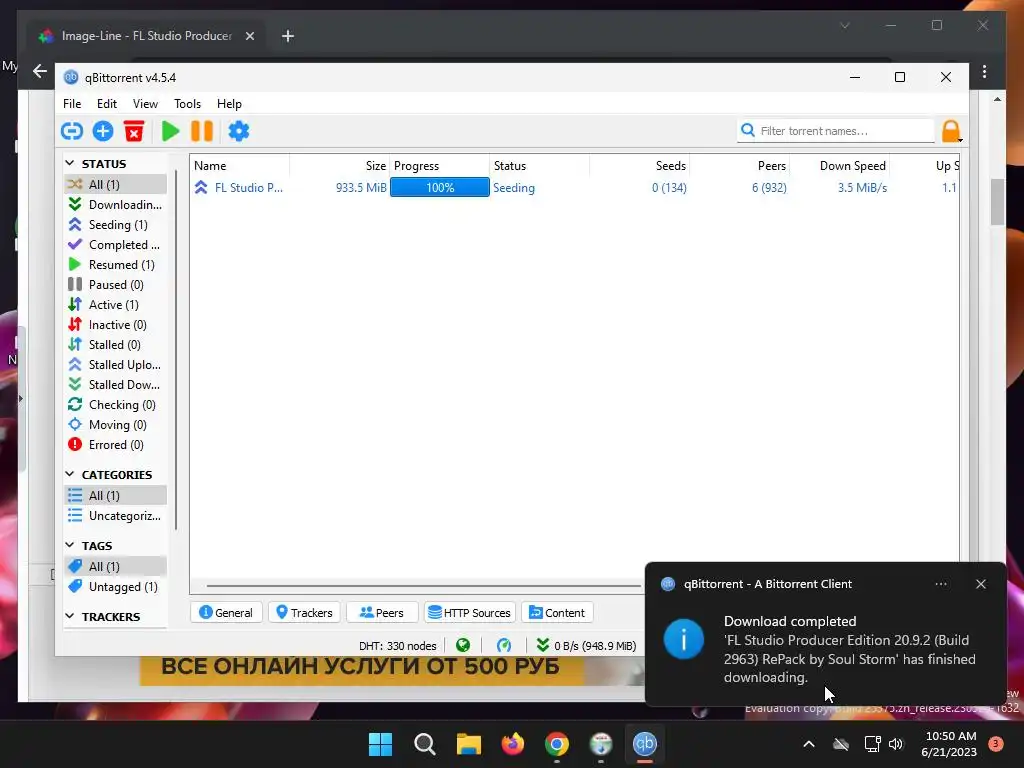
Task: Select the Stalled Uploading filter
Action: coord(116,365)
